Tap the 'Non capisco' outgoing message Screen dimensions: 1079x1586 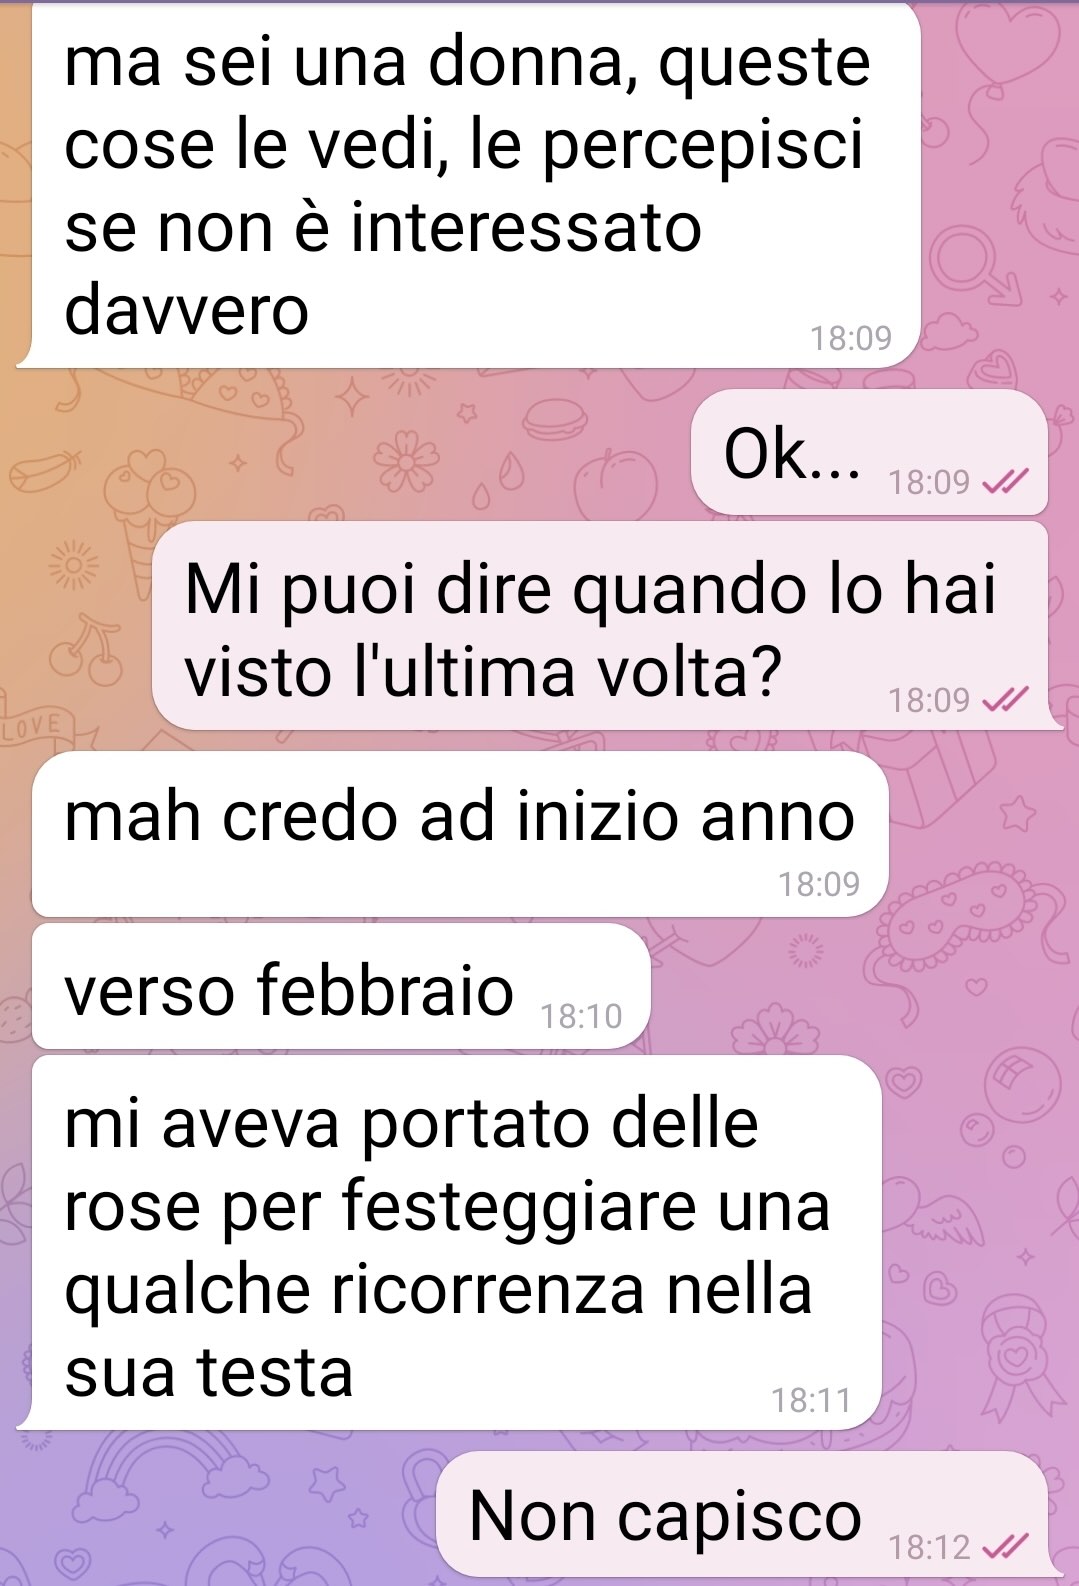743,1514
